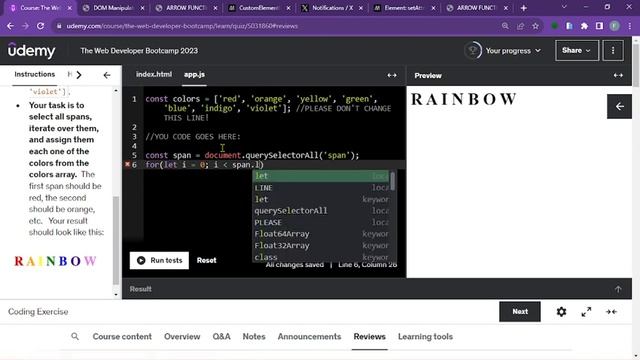Open the tab search chevron in title bar
Image resolution: width=640 pixels, height=360 pixels.
(x=564, y=7)
